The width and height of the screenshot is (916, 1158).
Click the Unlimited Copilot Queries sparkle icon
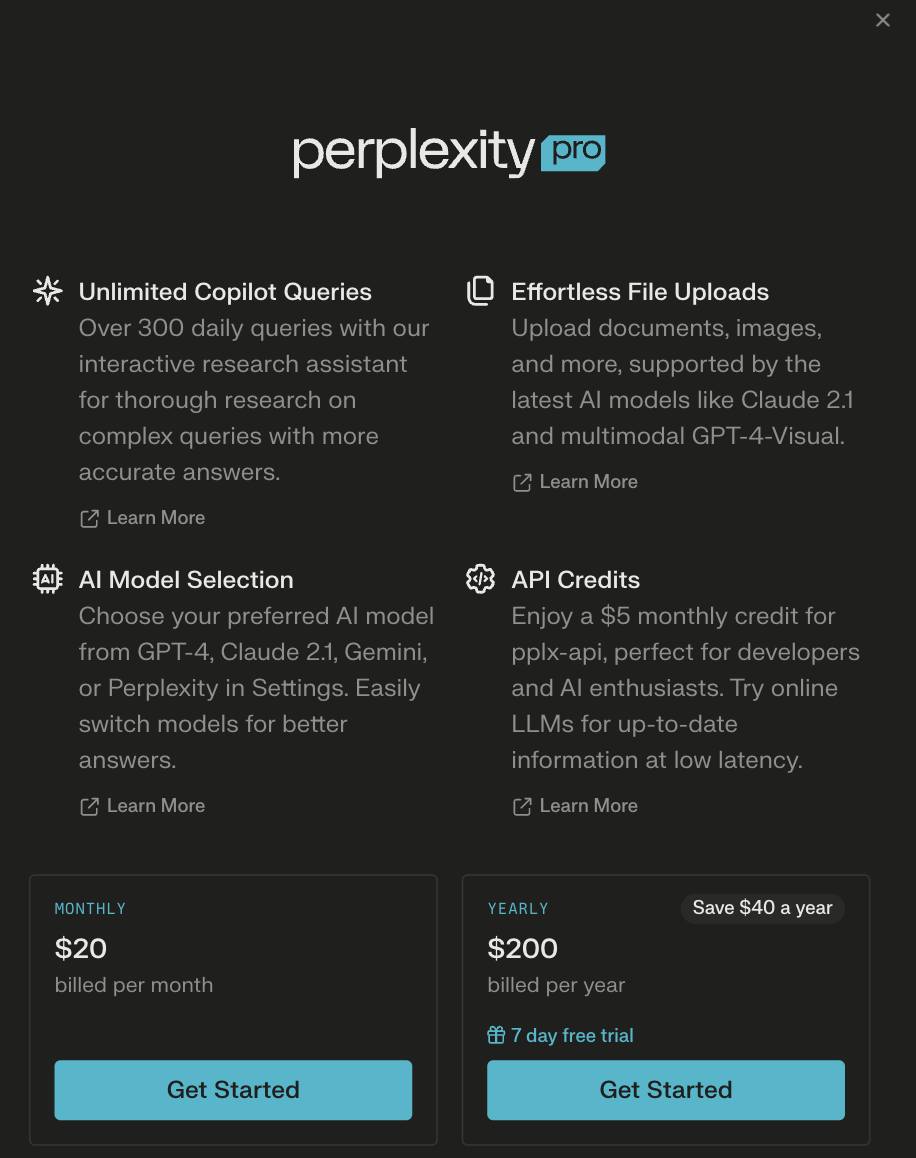click(47, 291)
